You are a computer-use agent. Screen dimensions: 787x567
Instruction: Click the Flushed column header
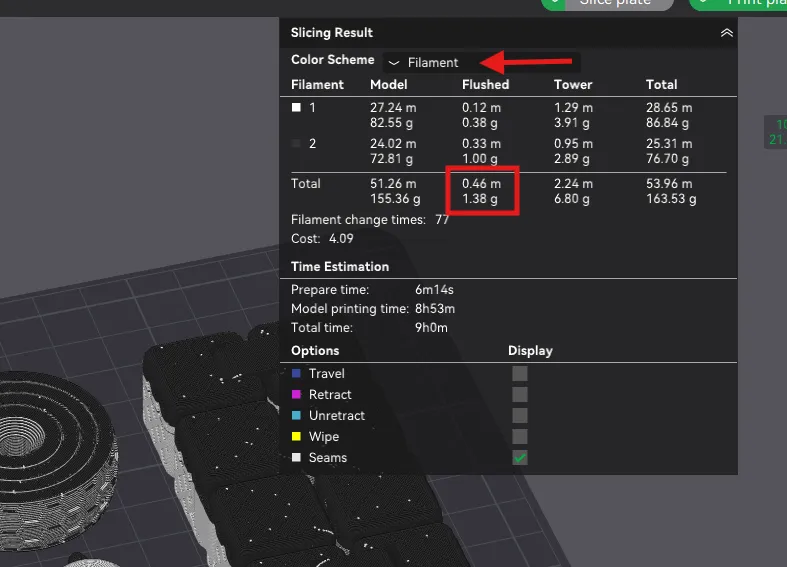pyautogui.click(x=485, y=85)
